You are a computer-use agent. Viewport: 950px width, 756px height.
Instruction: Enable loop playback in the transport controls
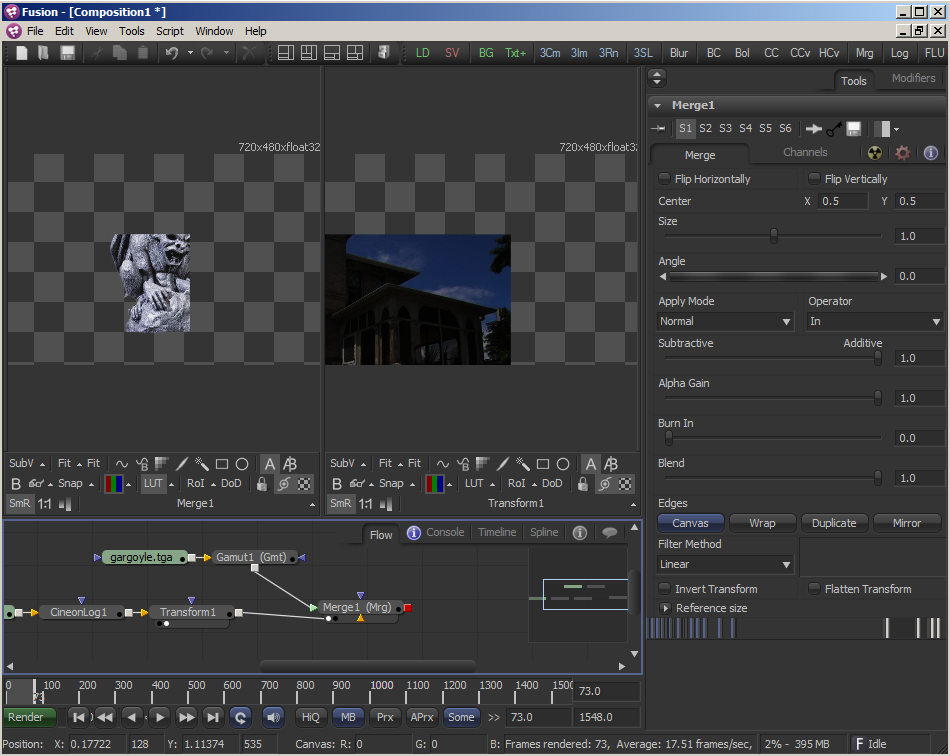239,717
